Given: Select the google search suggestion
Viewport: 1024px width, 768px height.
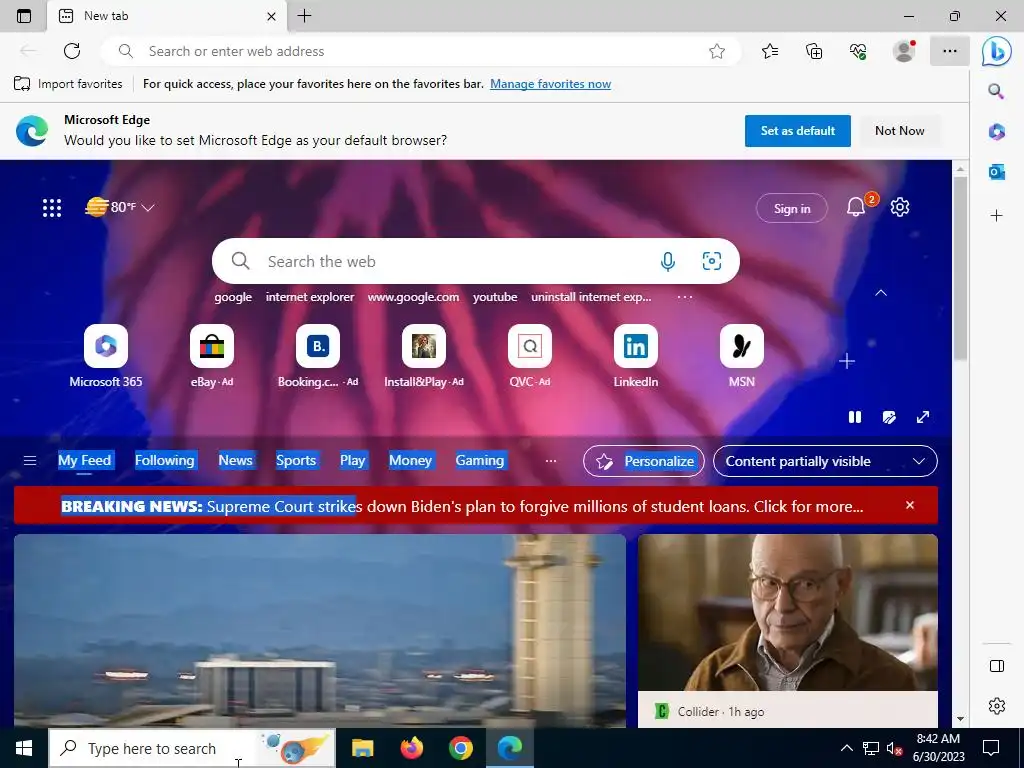Looking at the screenshot, I should coord(233,297).
